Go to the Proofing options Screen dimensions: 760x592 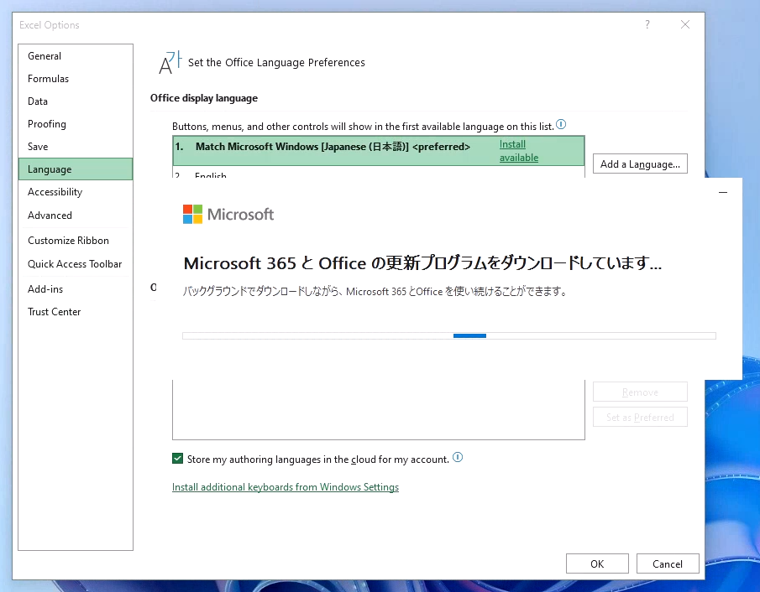76,124
